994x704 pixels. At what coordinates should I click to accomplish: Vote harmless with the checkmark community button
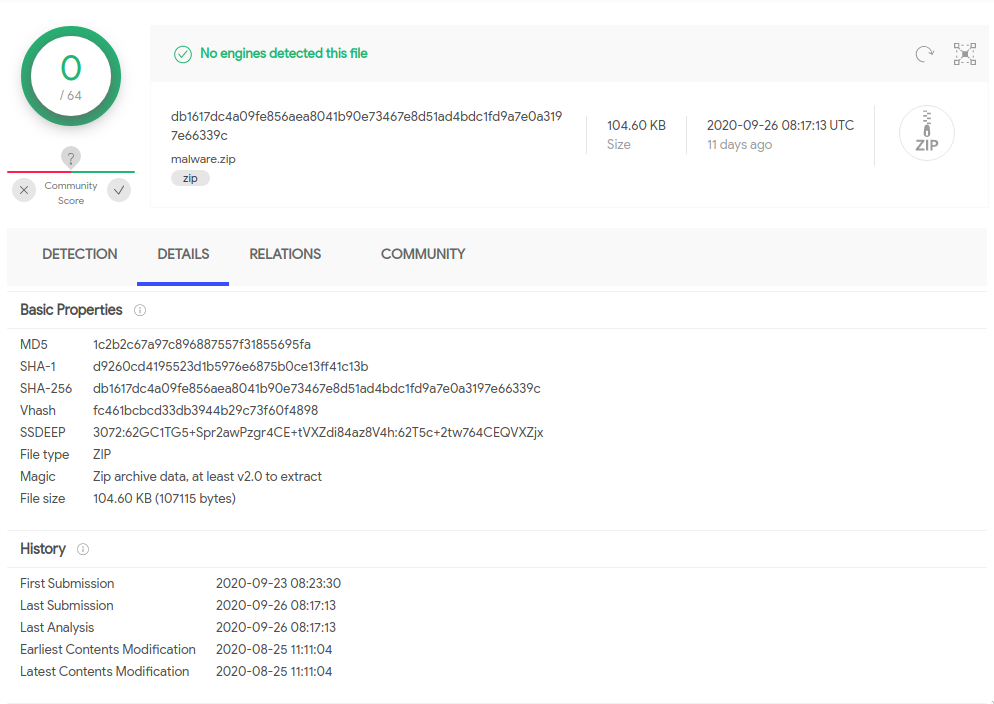click(119, 190)
